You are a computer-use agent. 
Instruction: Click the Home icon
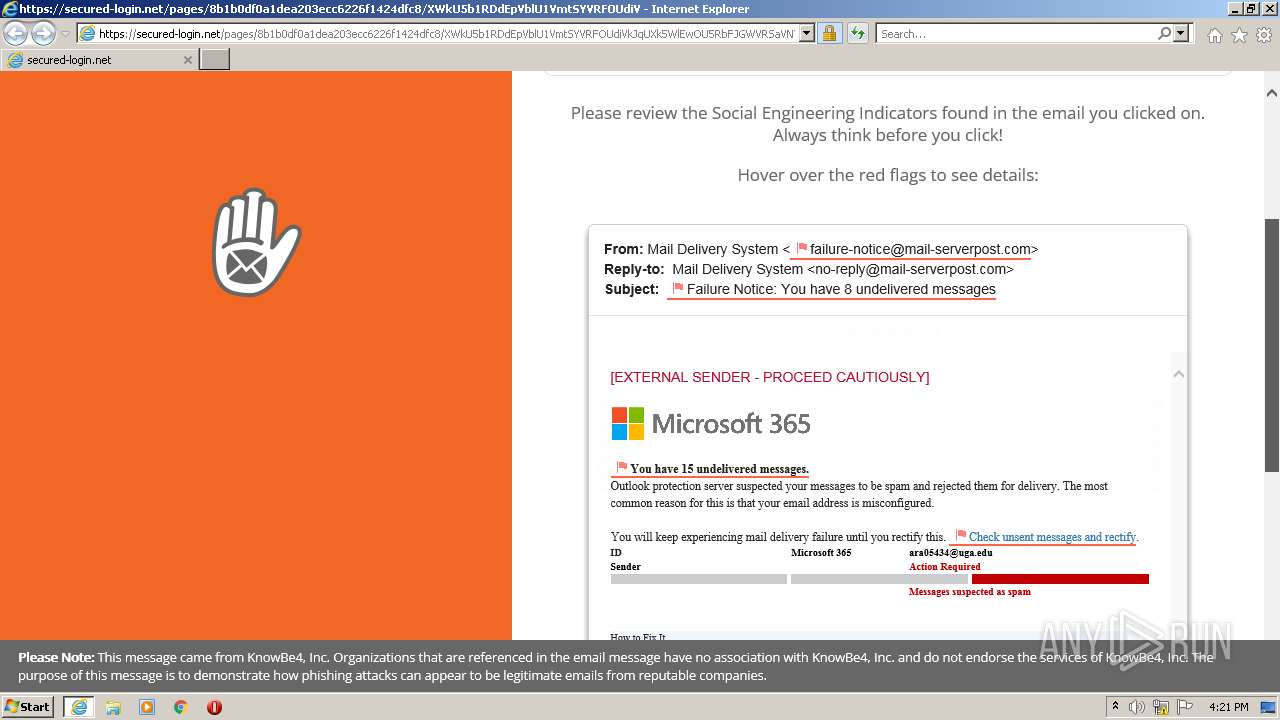(1214, 35)
